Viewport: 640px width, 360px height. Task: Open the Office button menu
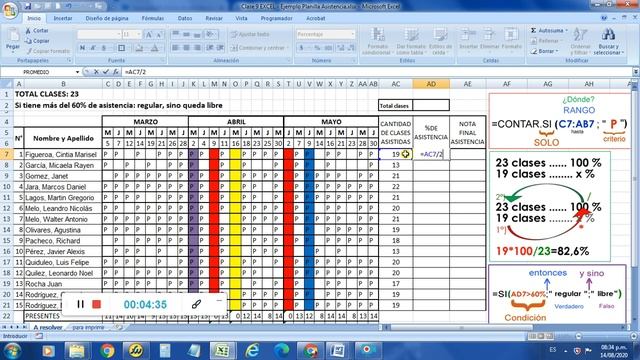[10, 10]
